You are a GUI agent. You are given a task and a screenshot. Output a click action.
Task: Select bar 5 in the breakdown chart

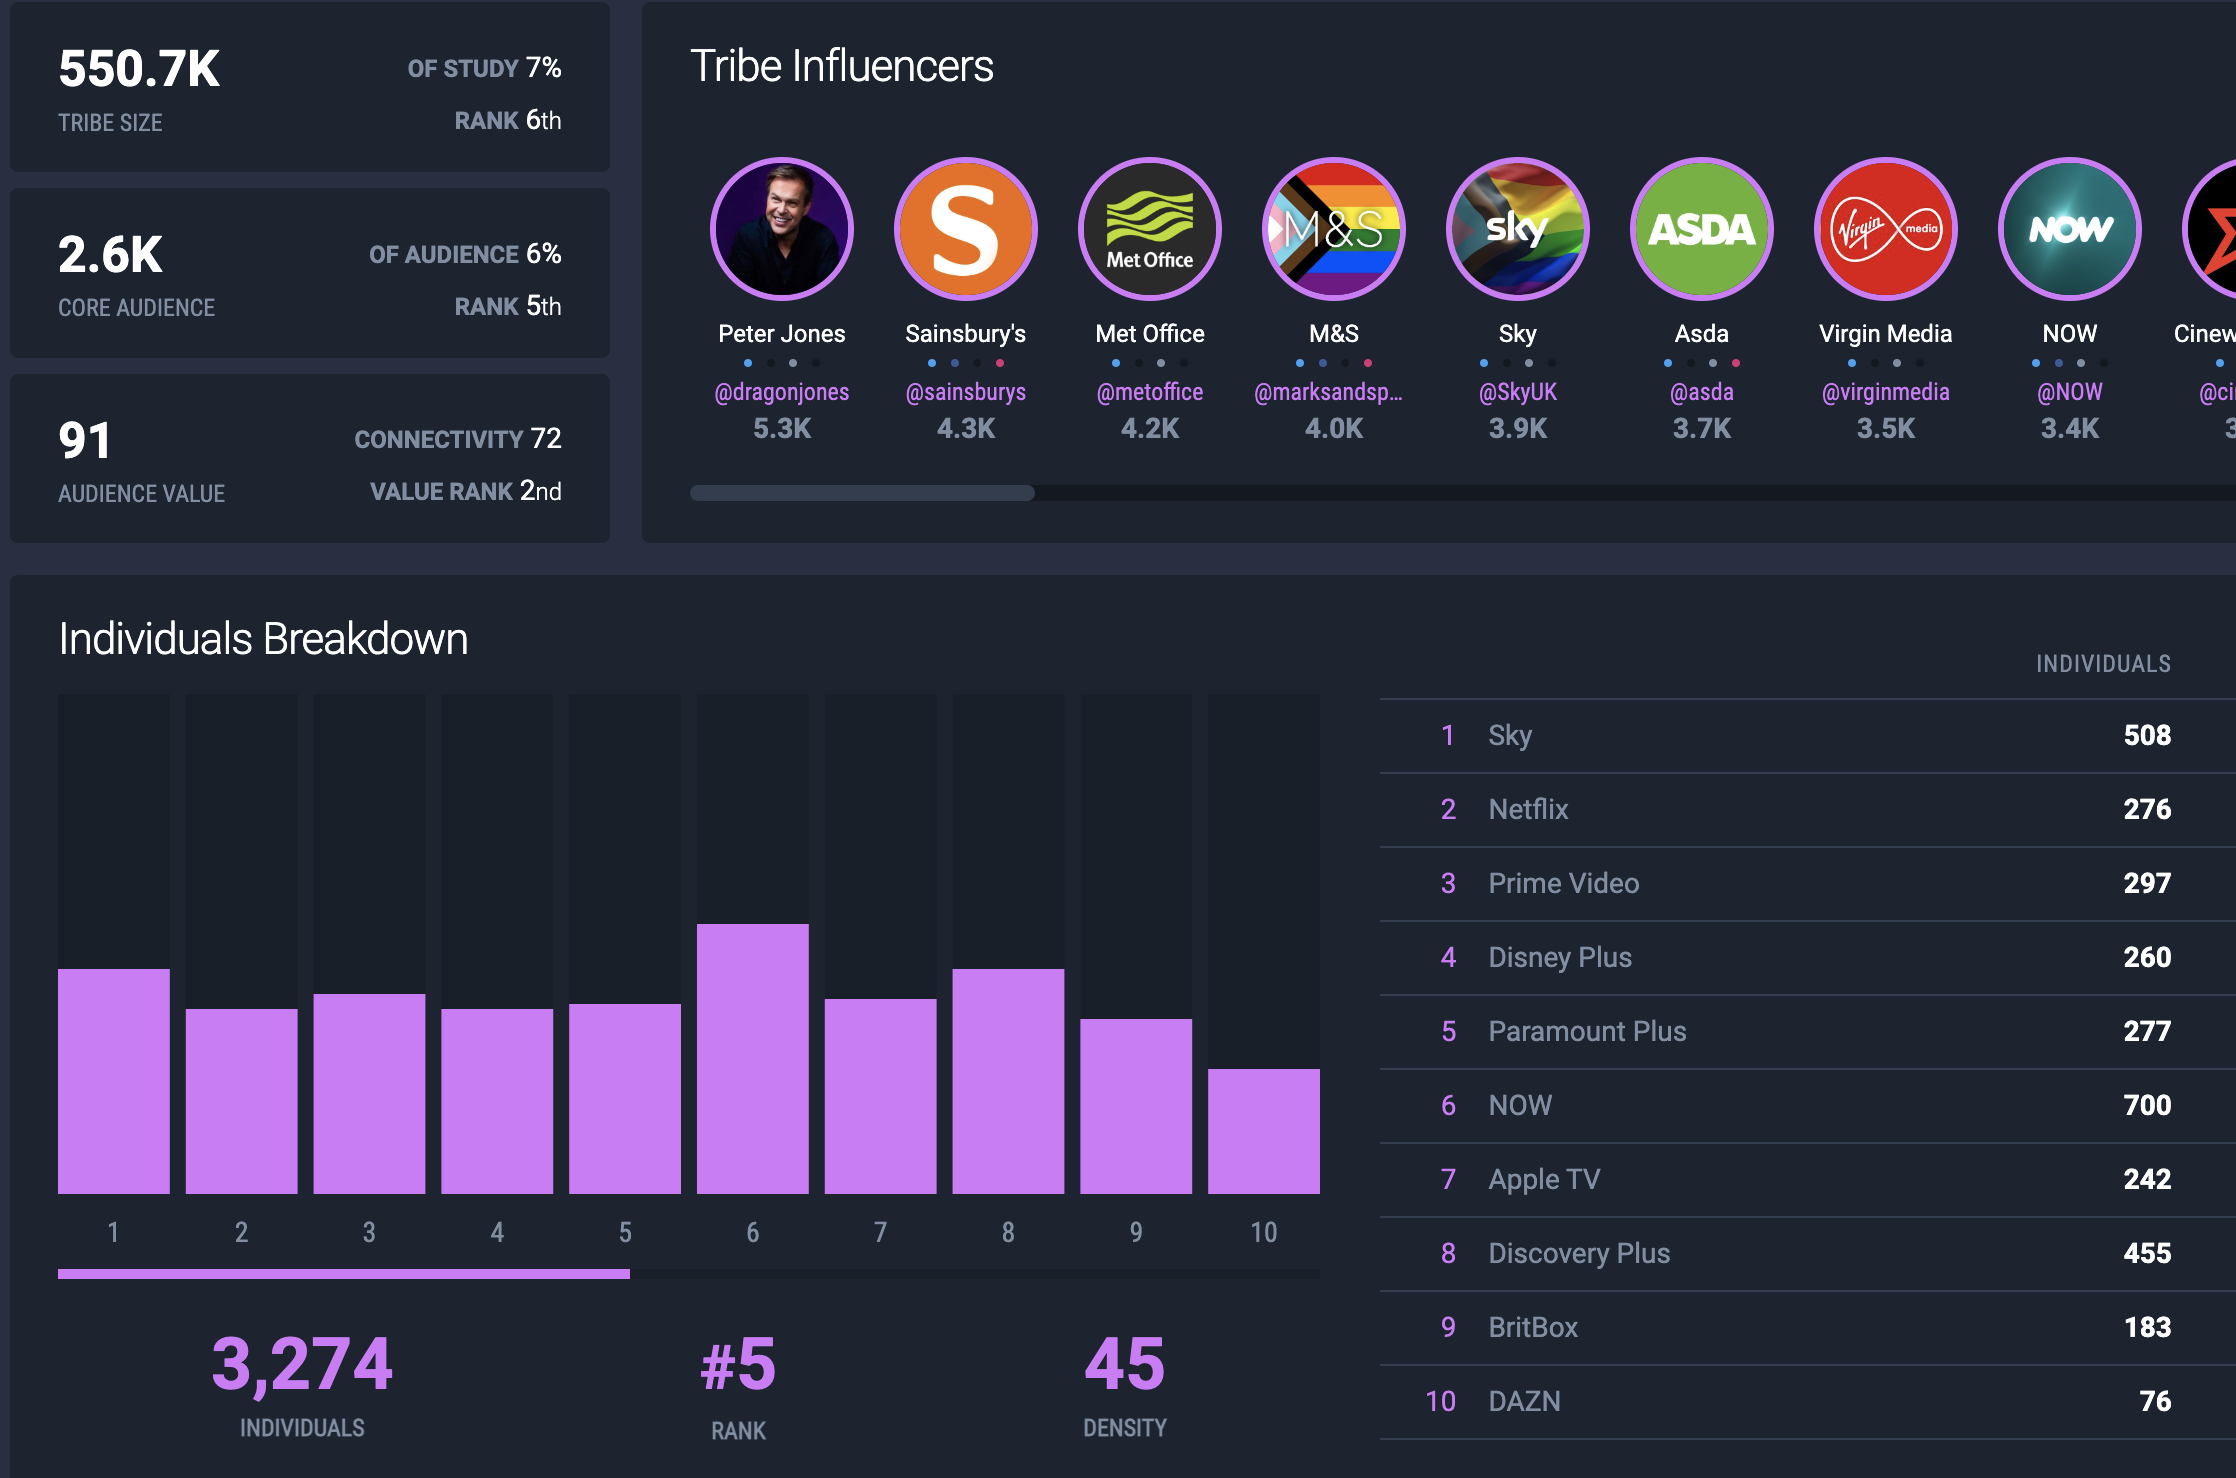625,1099
